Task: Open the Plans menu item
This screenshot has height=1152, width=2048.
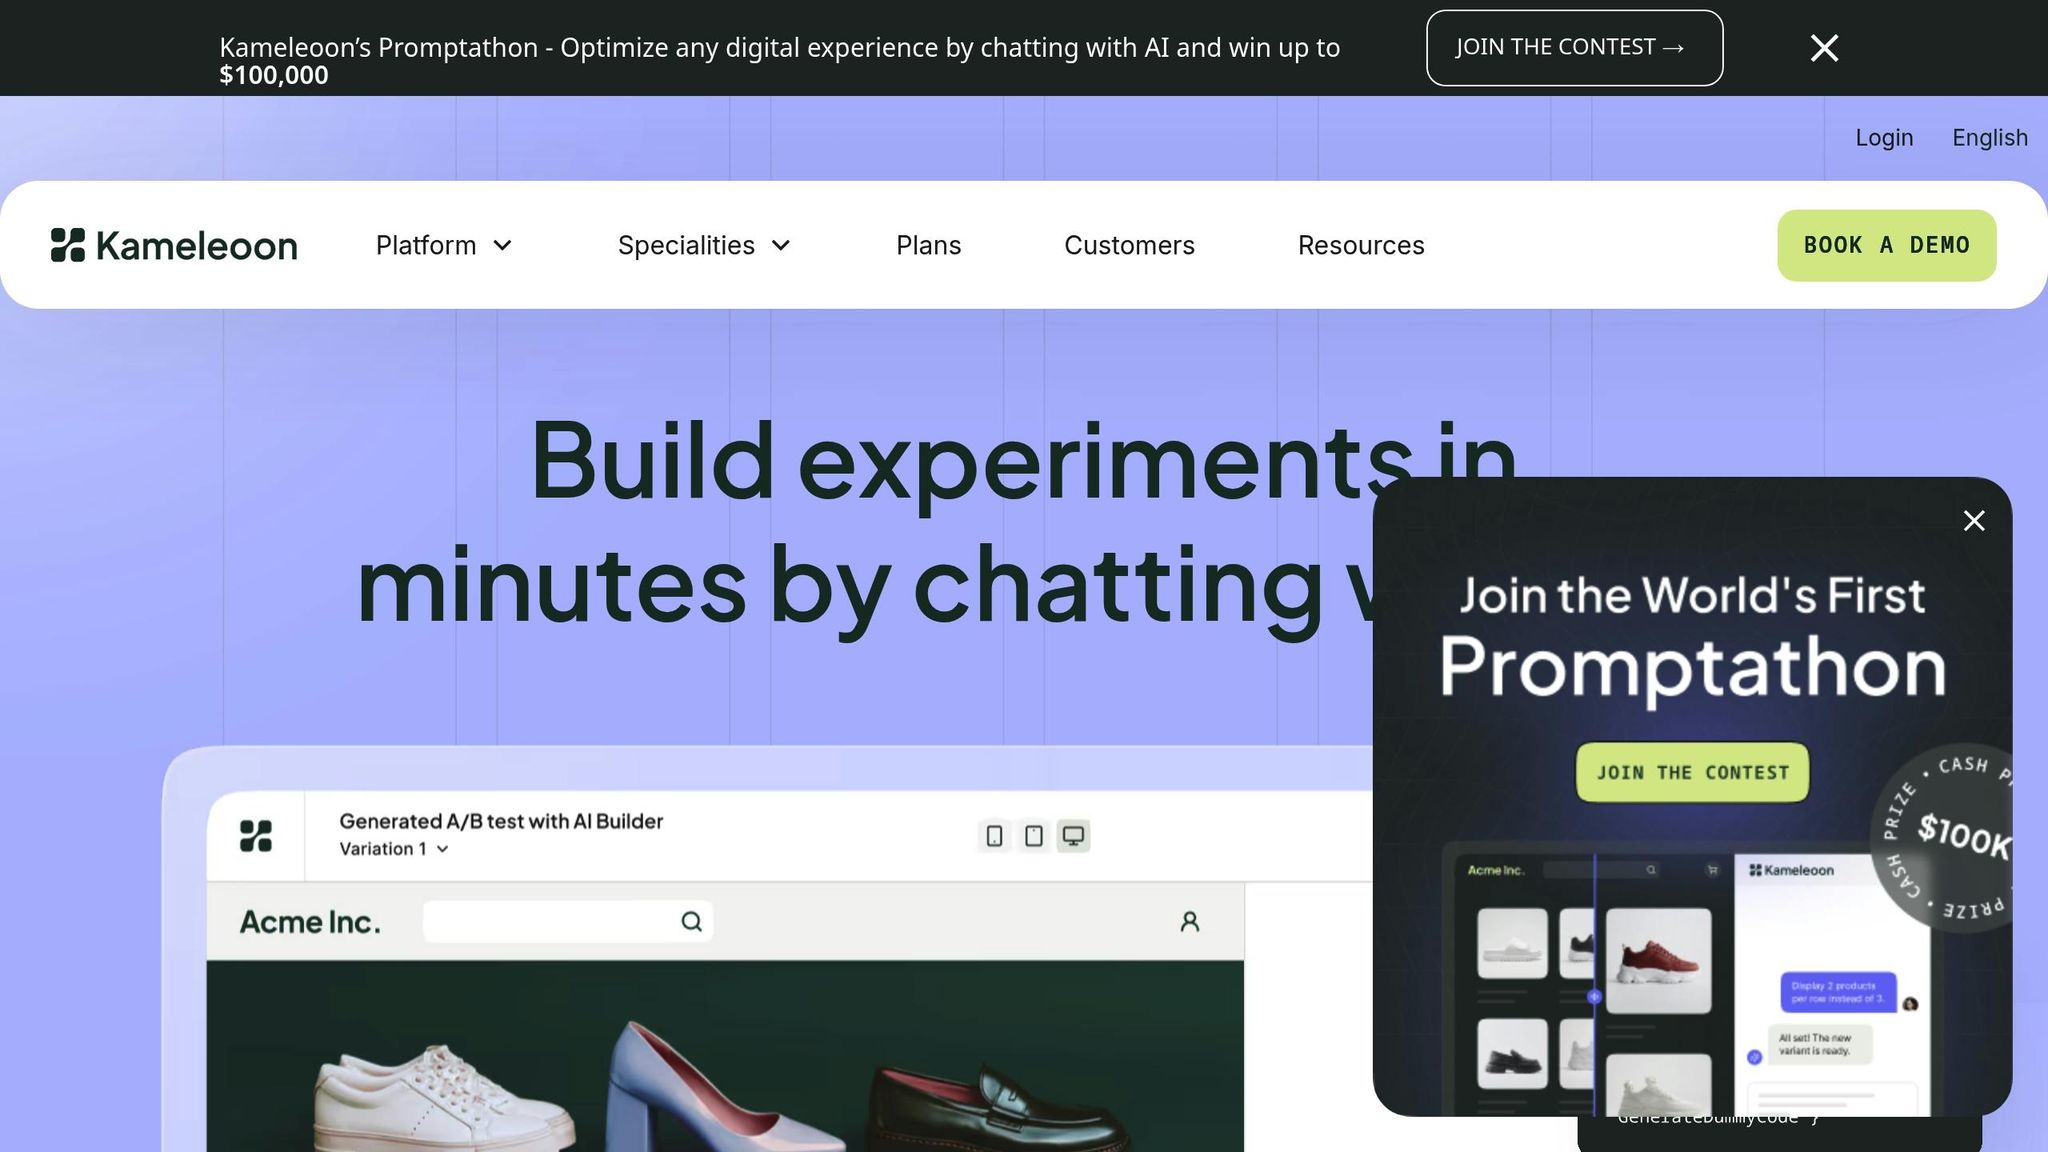Action: [928, 245]
